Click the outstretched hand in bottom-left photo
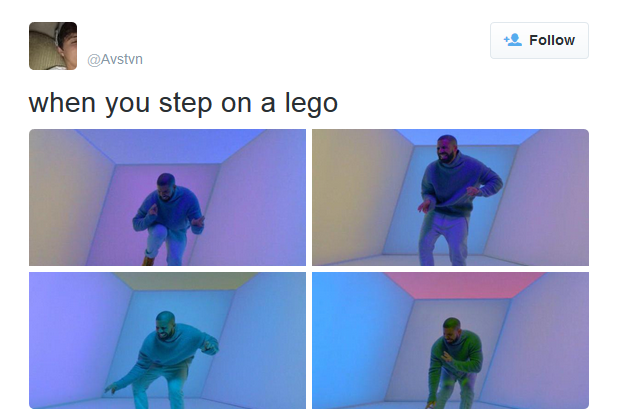The height and width of the screenshot is (419, 618). [x=111, y=388]
